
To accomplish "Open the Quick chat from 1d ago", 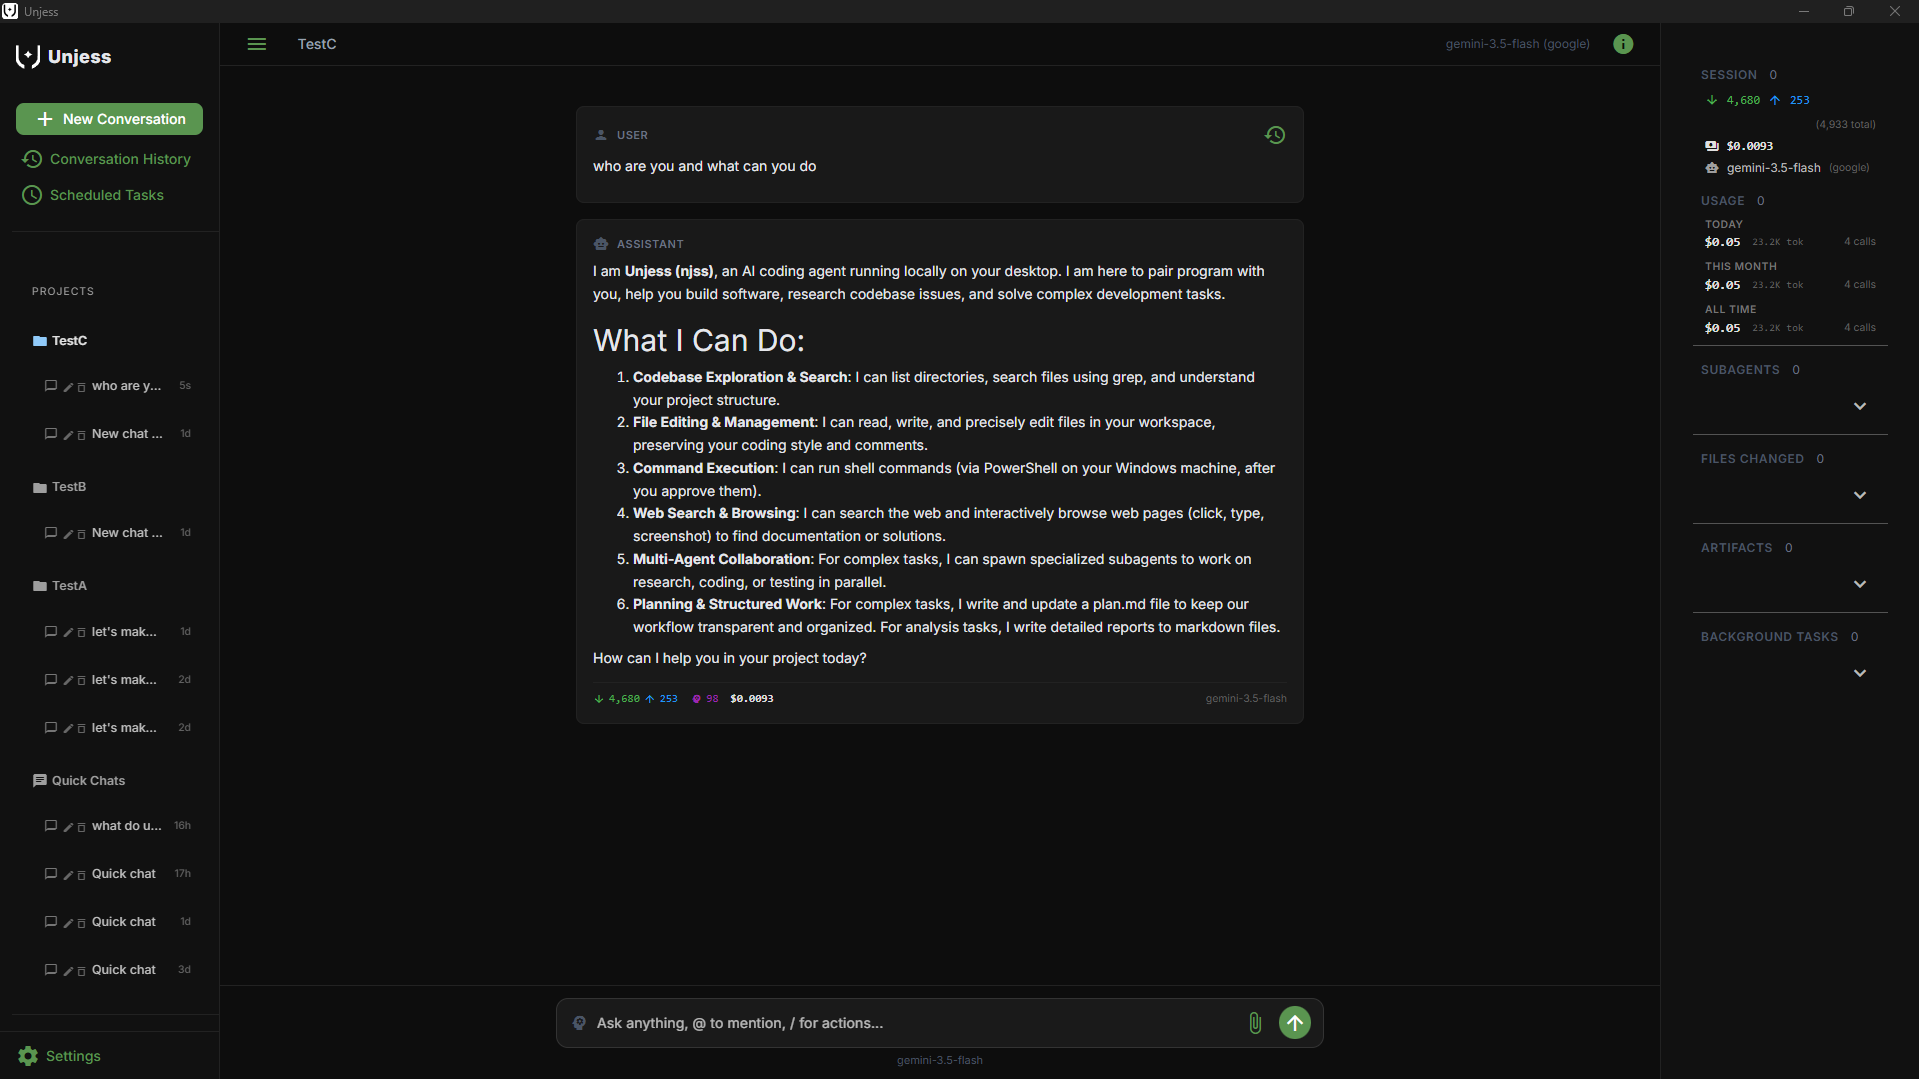I will coord(124,922).
